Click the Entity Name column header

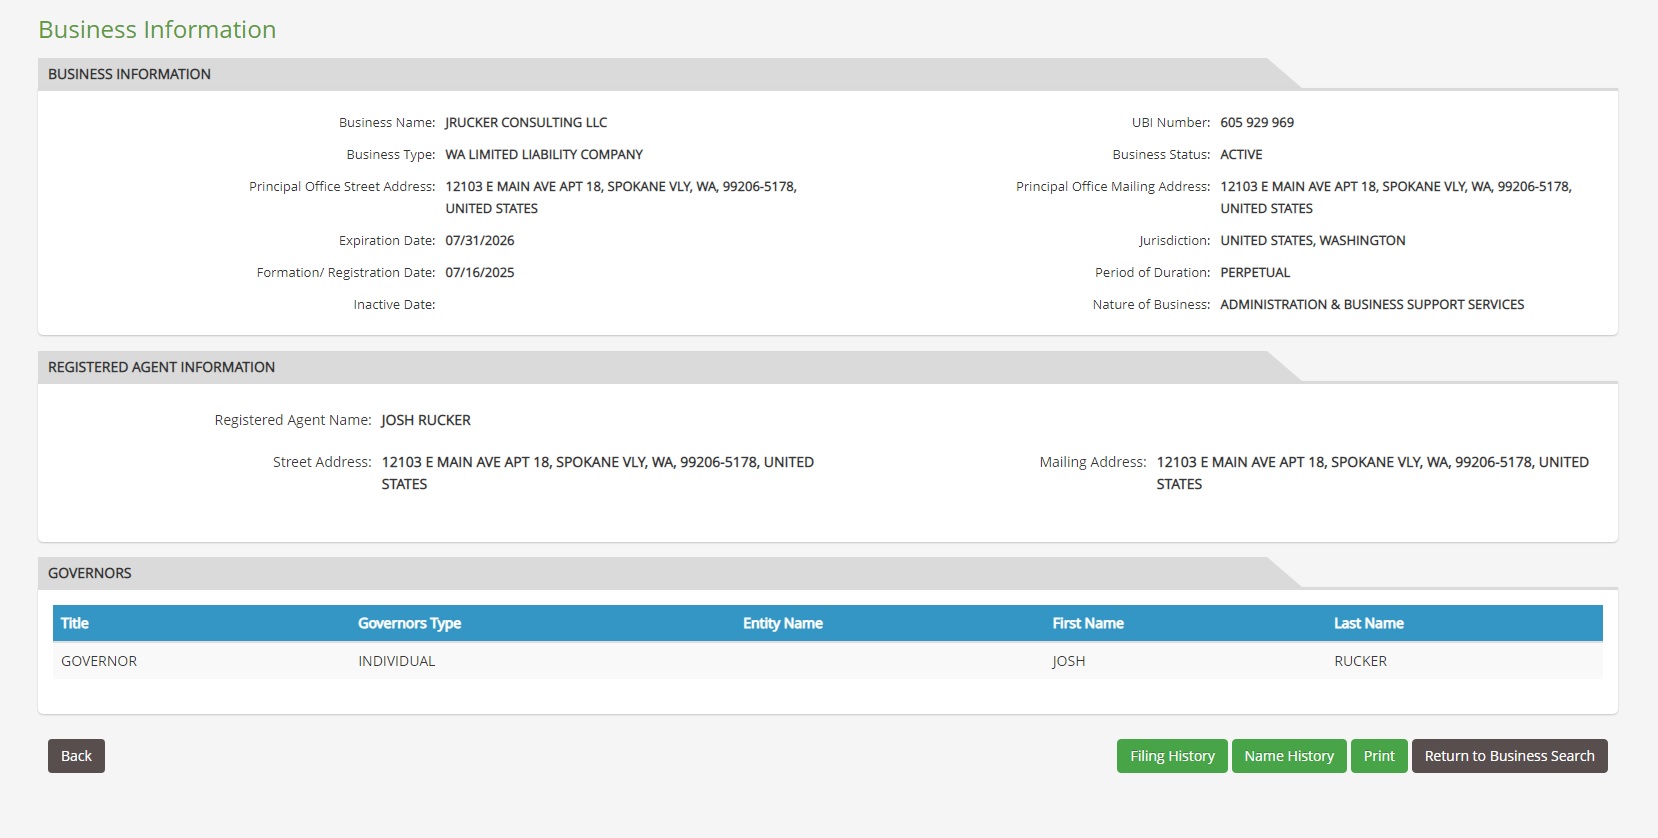(x=782, y=623)
